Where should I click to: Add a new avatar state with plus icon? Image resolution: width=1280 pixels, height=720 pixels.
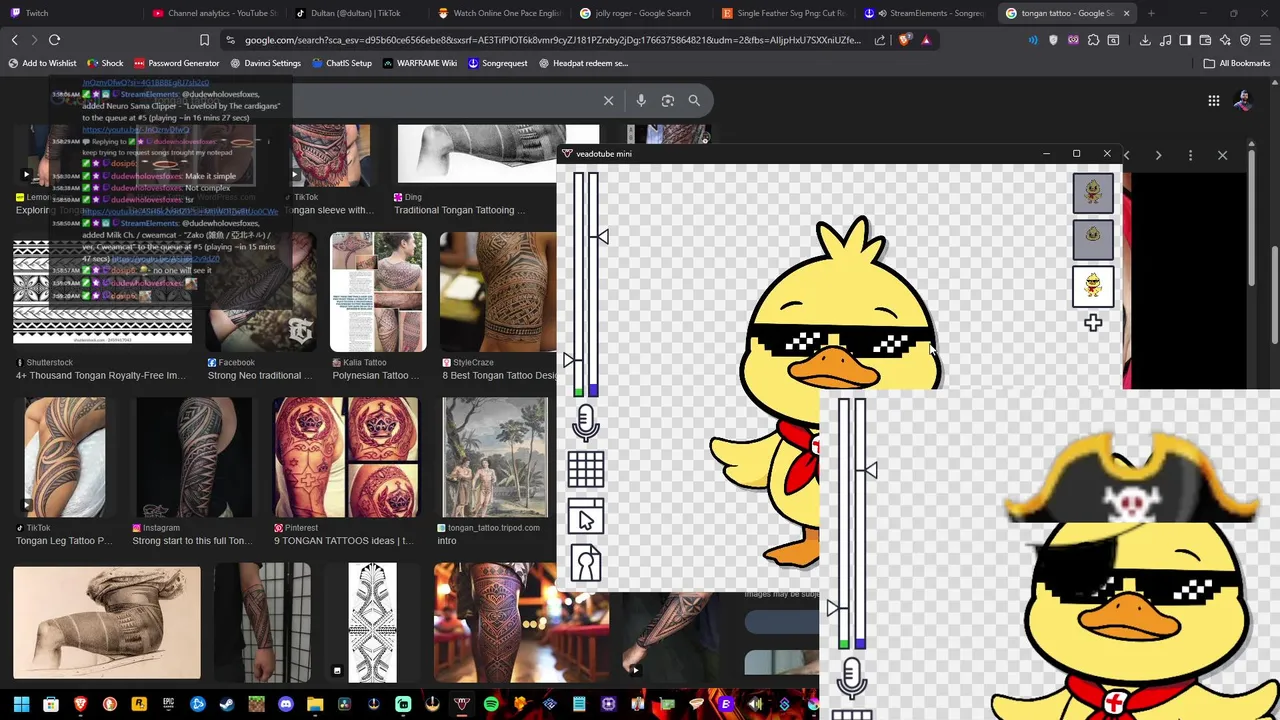point(1093,323)
